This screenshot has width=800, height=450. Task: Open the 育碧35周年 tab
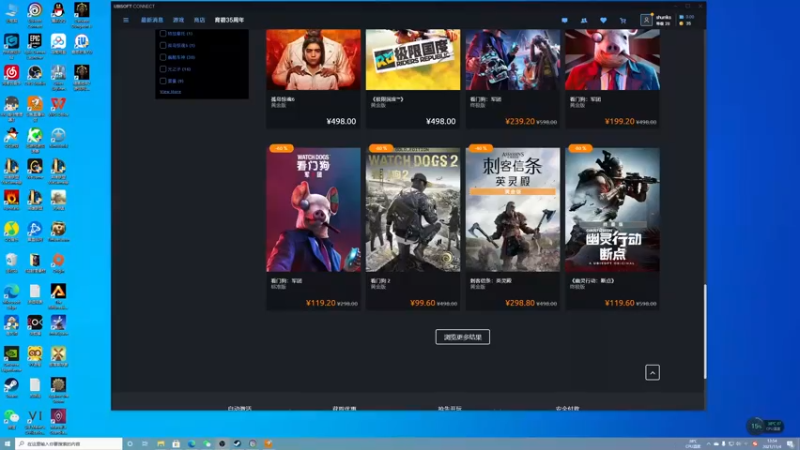(229, 20)
